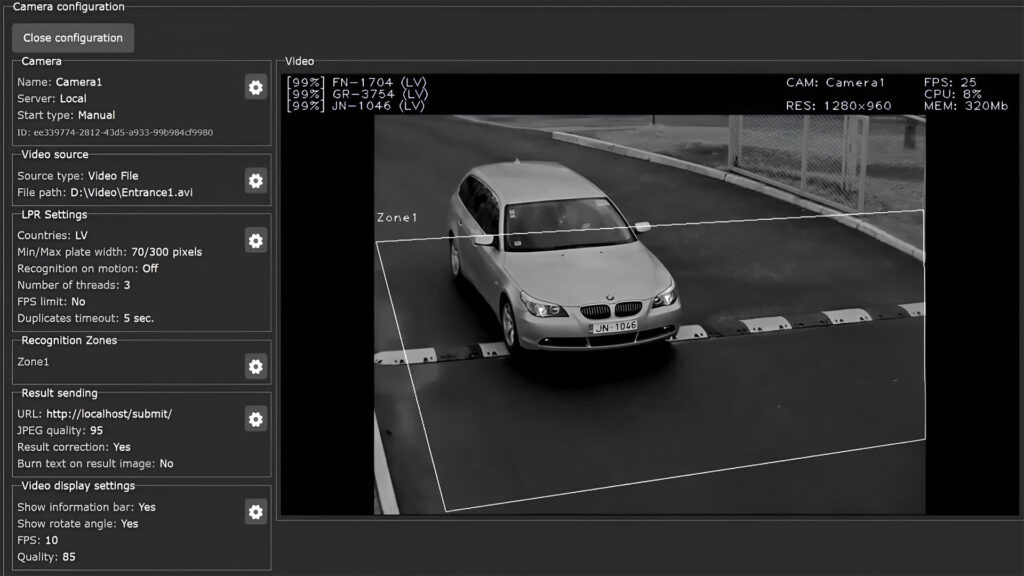Screen dimensions: 1024x576
Task: Open the Camera section settings gear
Action: tap(256, 88)
